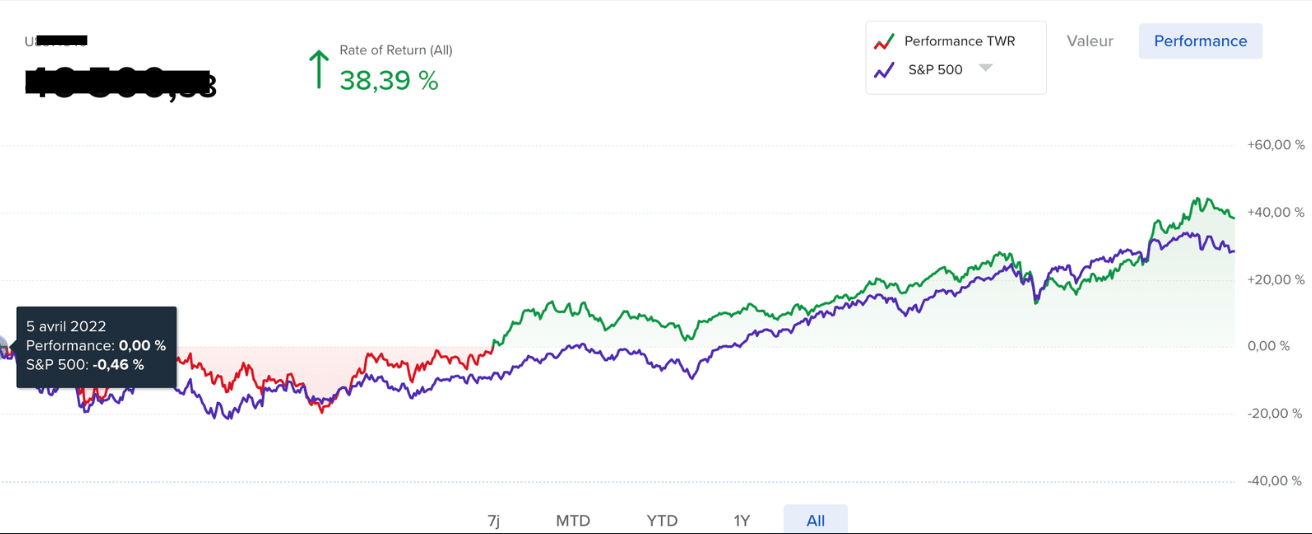
Task: Click the 5 avril 2022 tooltip date
Action: (x=66, y=326)
